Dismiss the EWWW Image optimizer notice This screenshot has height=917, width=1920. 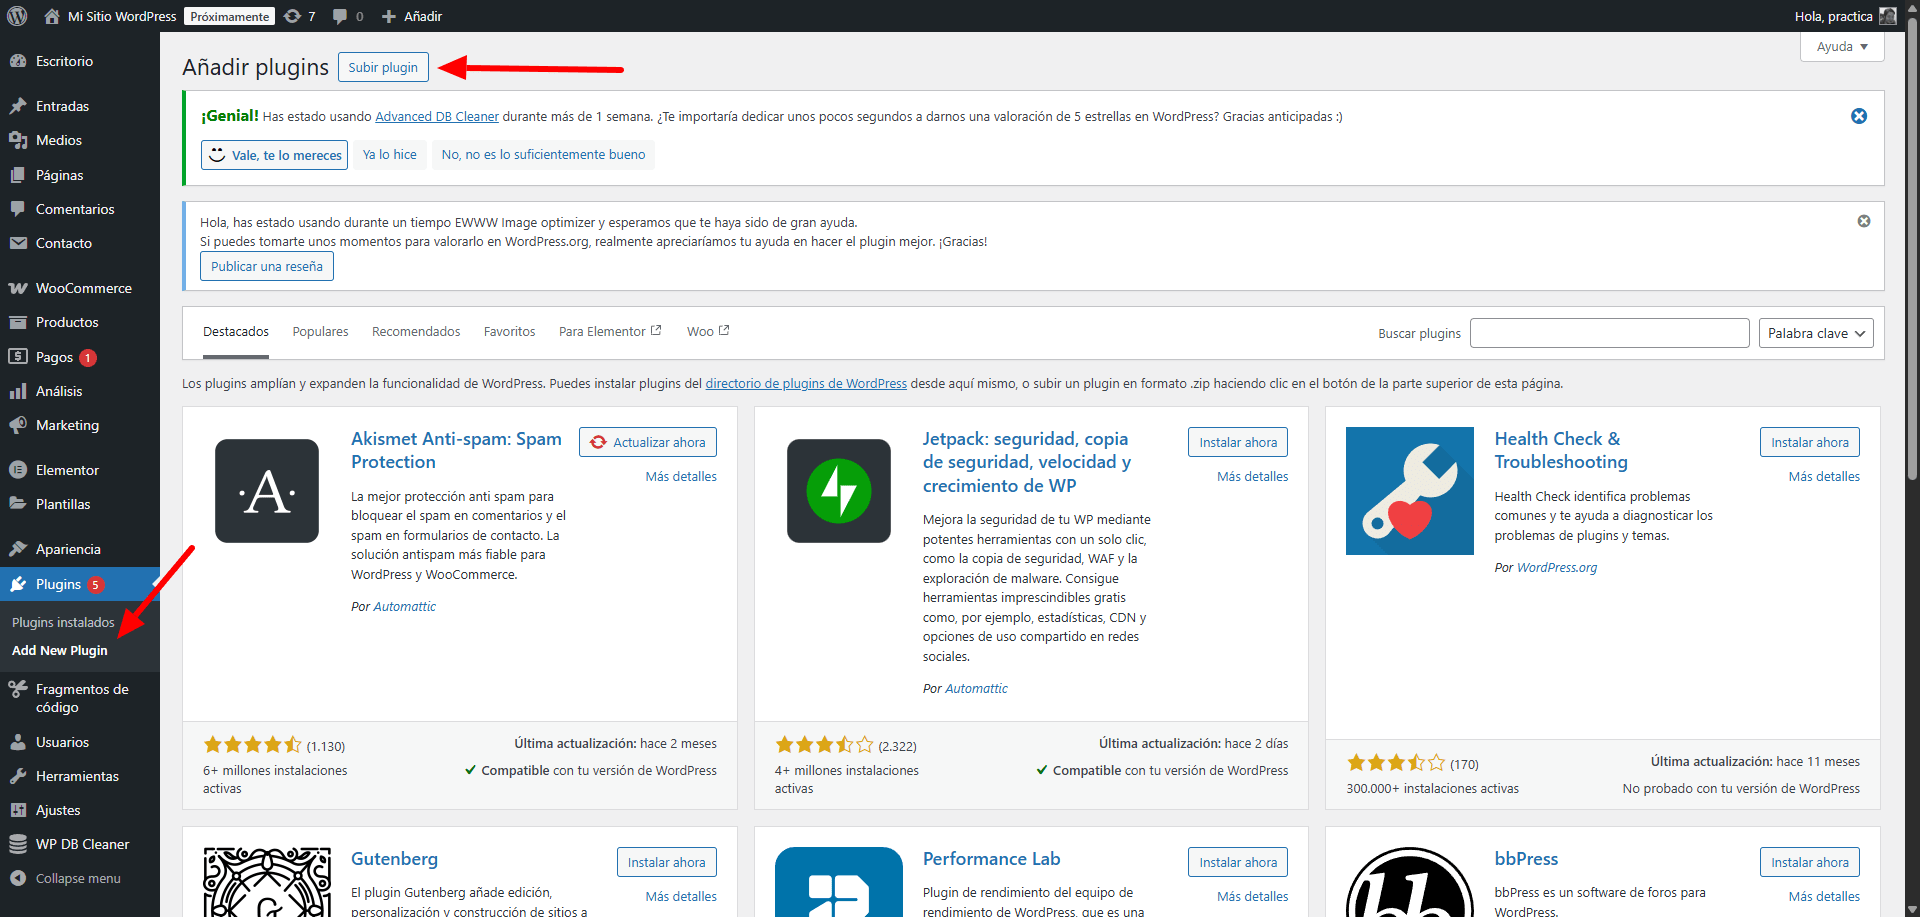click(x=1864, y=221)
